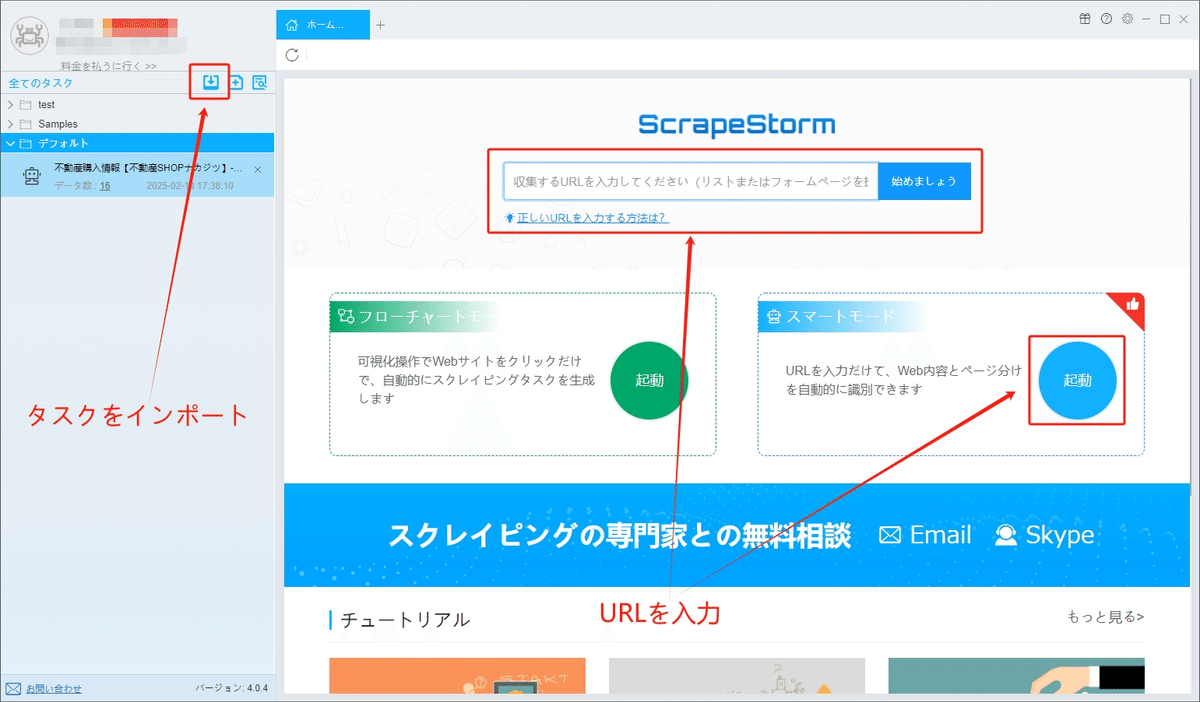Click the Skype contact icon
The height and width of the screenshot is (702, 1200).
tap(1006, 535)
